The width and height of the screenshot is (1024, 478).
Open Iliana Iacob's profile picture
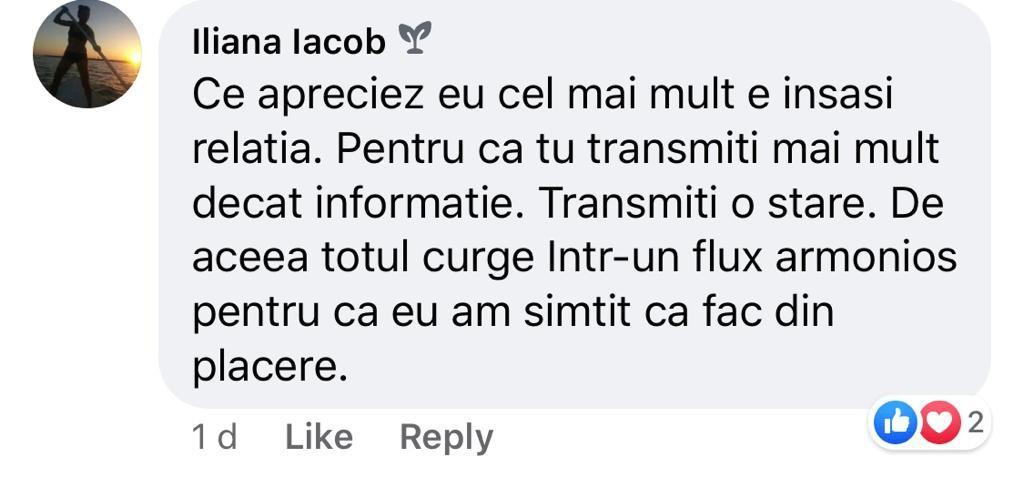pos(87,54)
